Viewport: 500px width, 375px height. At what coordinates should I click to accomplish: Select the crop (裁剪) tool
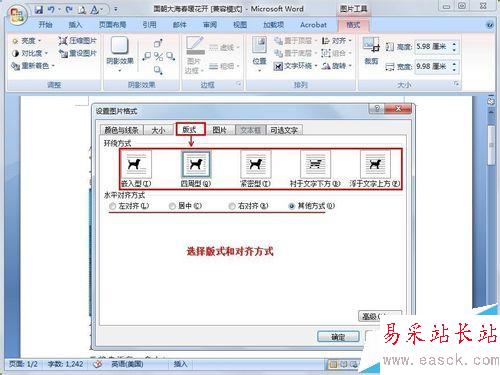pyautogui.click(x=371, y=51)
